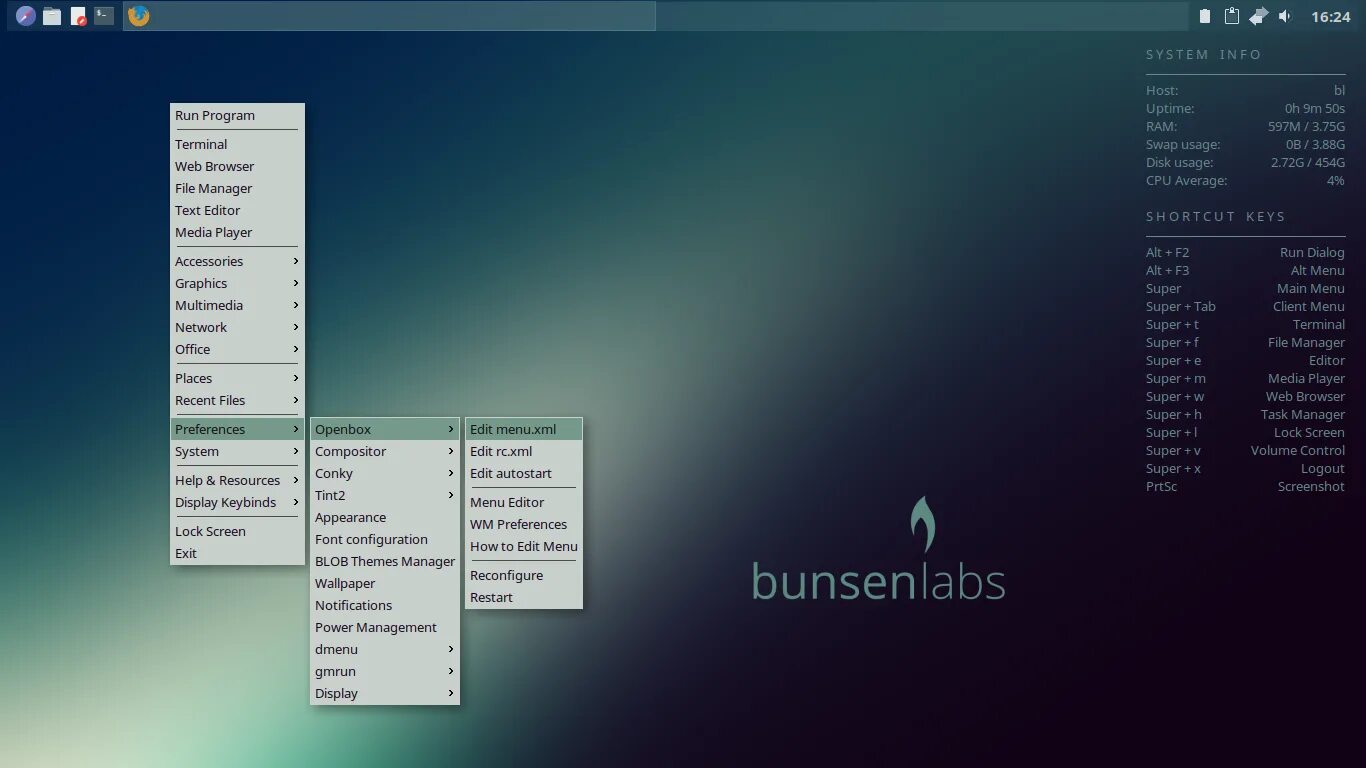Viewport: 1366px width, 768px height.
Task: Select Text Editor in the main menu
Action: pyautogui.click(x=237, y=210)
